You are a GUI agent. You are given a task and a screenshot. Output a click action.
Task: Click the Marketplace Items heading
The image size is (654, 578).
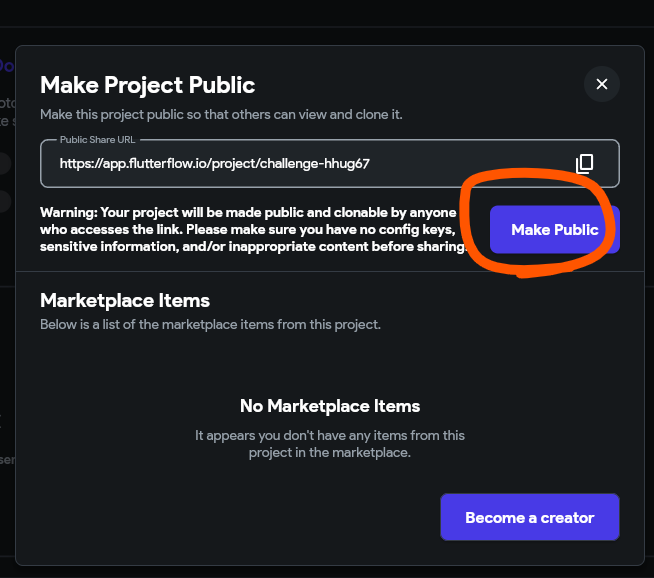click(x=125, y=300)
